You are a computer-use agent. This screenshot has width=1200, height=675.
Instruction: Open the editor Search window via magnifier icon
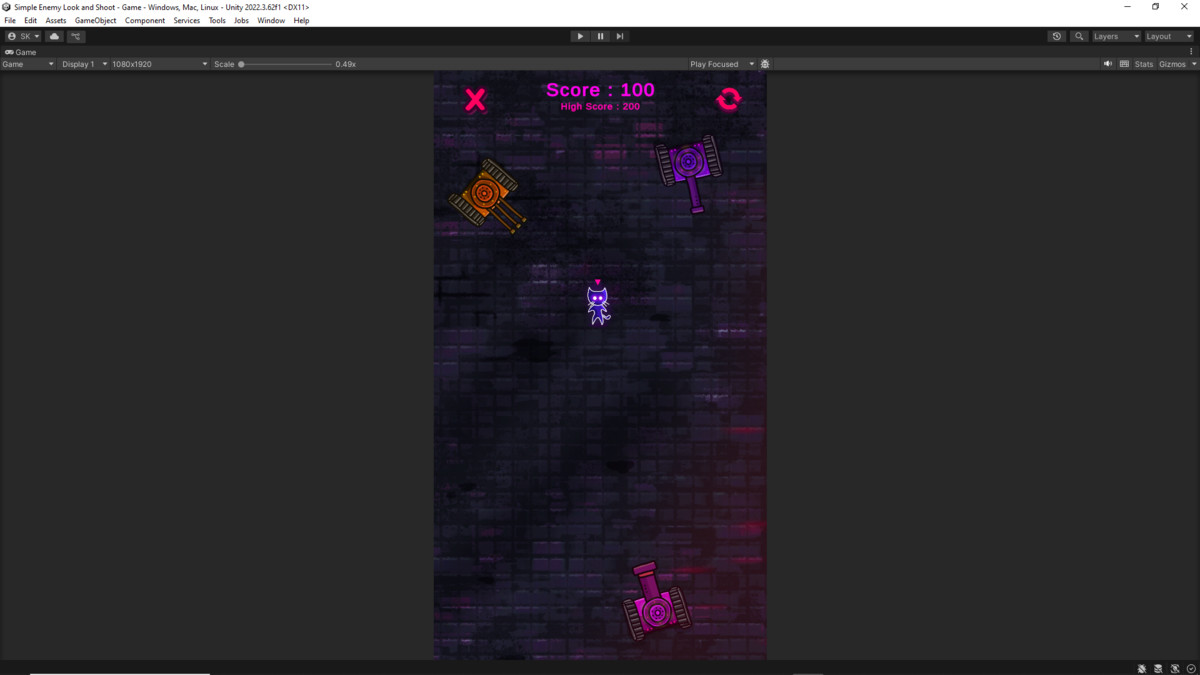[x=1078, y=35]
